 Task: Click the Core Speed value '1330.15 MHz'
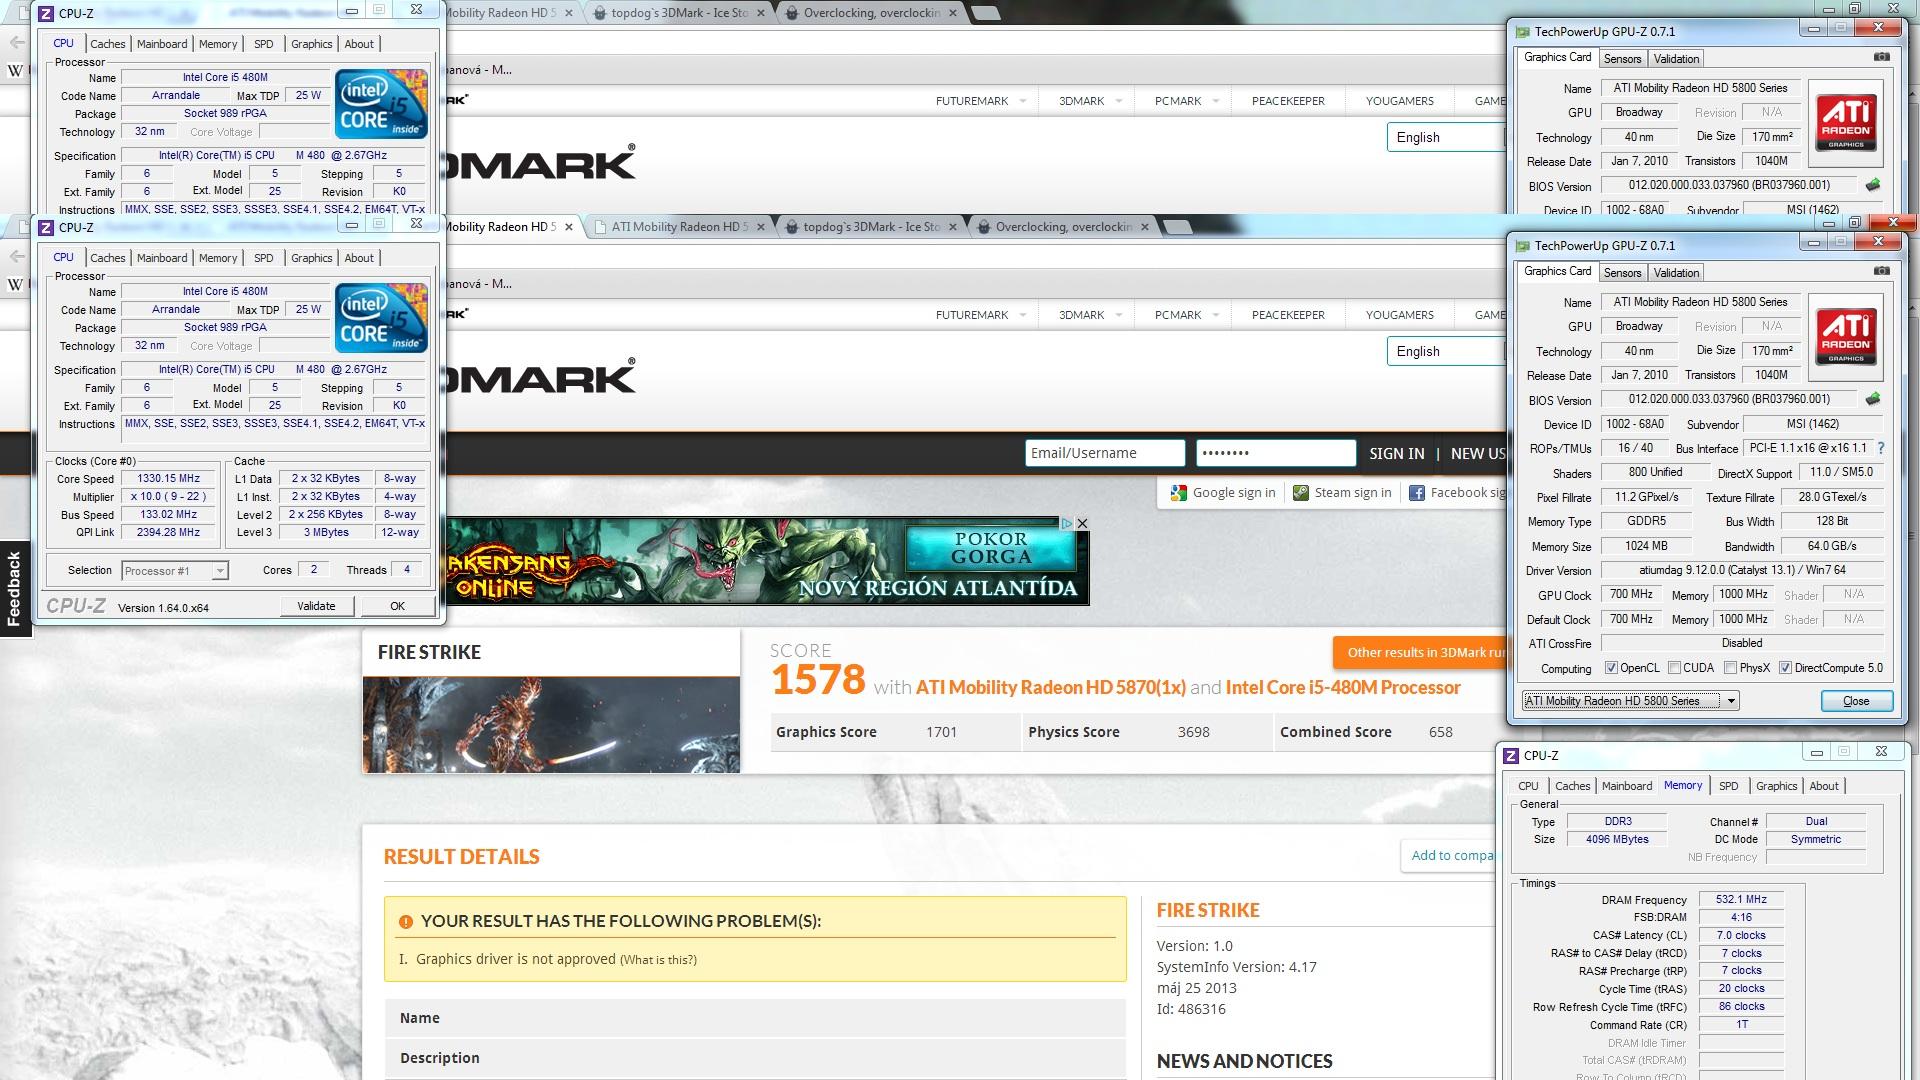pyautogui.click(x=169, y=479)
